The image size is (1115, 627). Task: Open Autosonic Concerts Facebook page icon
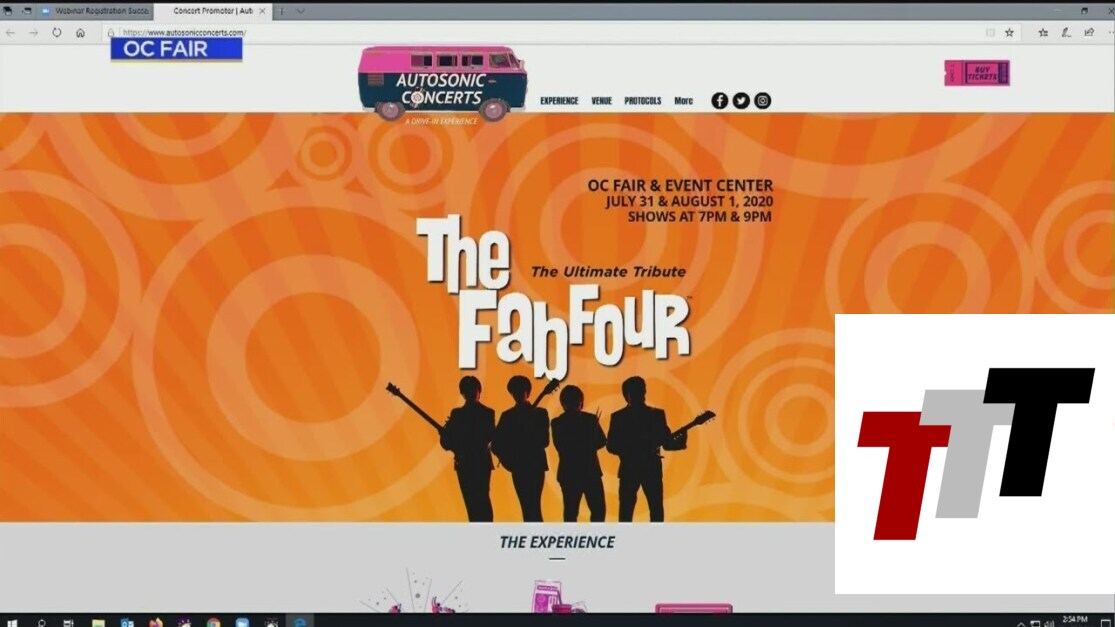coord(719,101)
